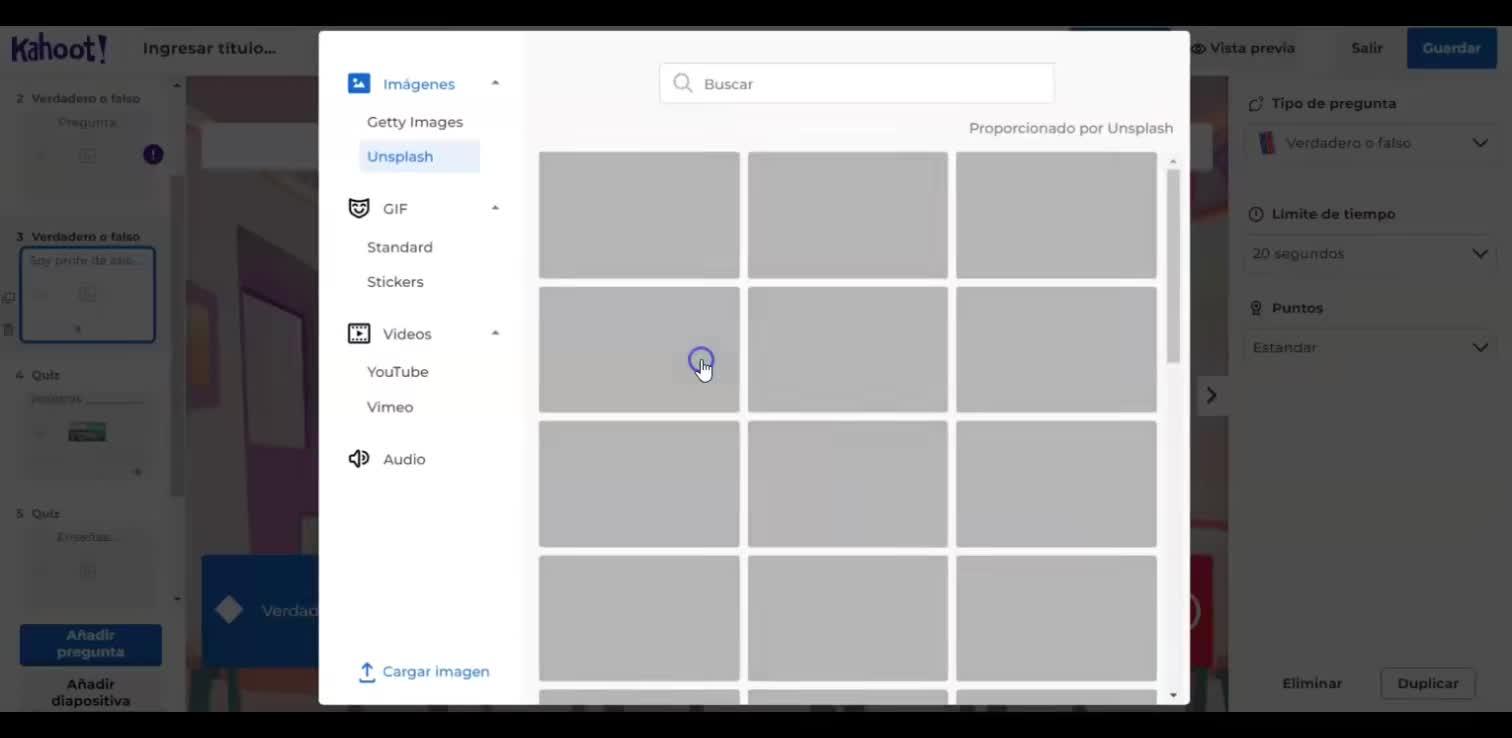Collapse the Videos section caret

[495, 333]
